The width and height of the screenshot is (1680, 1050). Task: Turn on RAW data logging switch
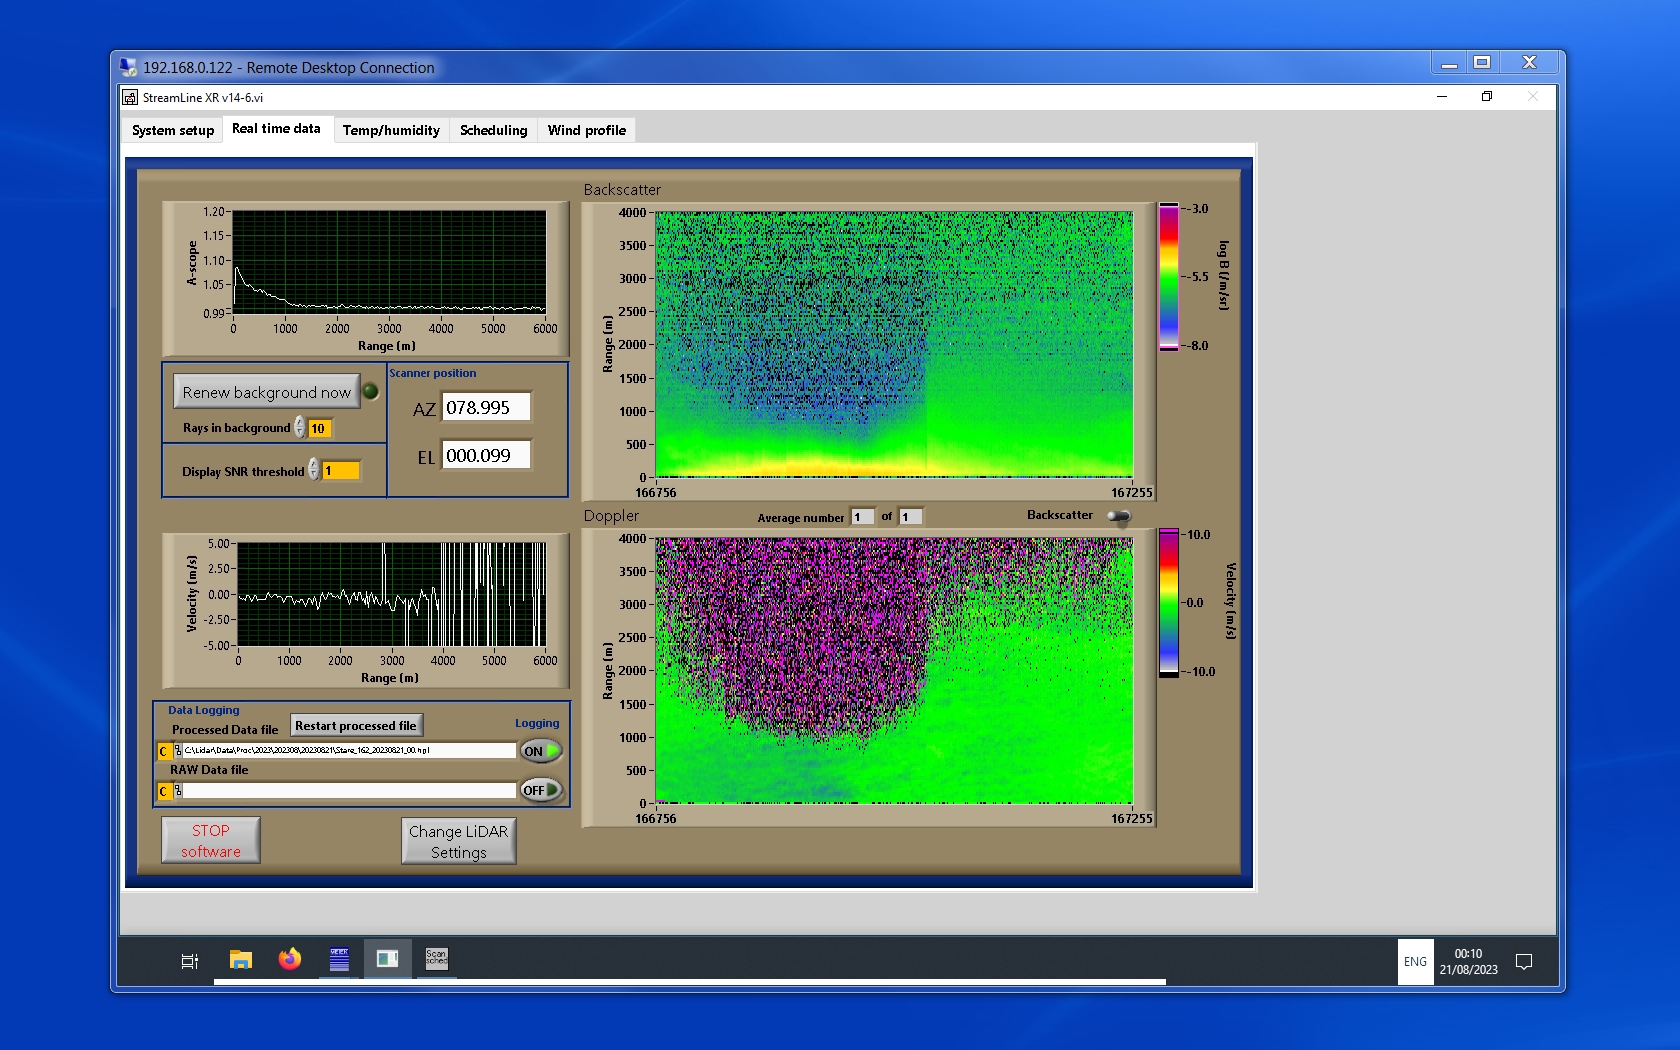click(x=541, y=790)
